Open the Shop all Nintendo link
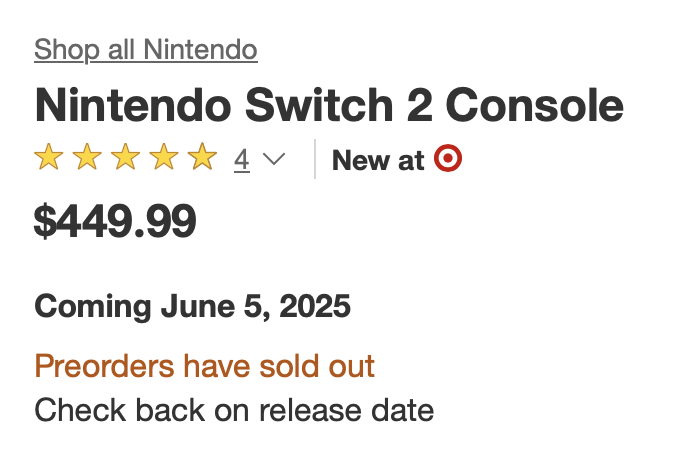Image resolution: width=692 pixels, height=464 pixels. pos(146,49)
